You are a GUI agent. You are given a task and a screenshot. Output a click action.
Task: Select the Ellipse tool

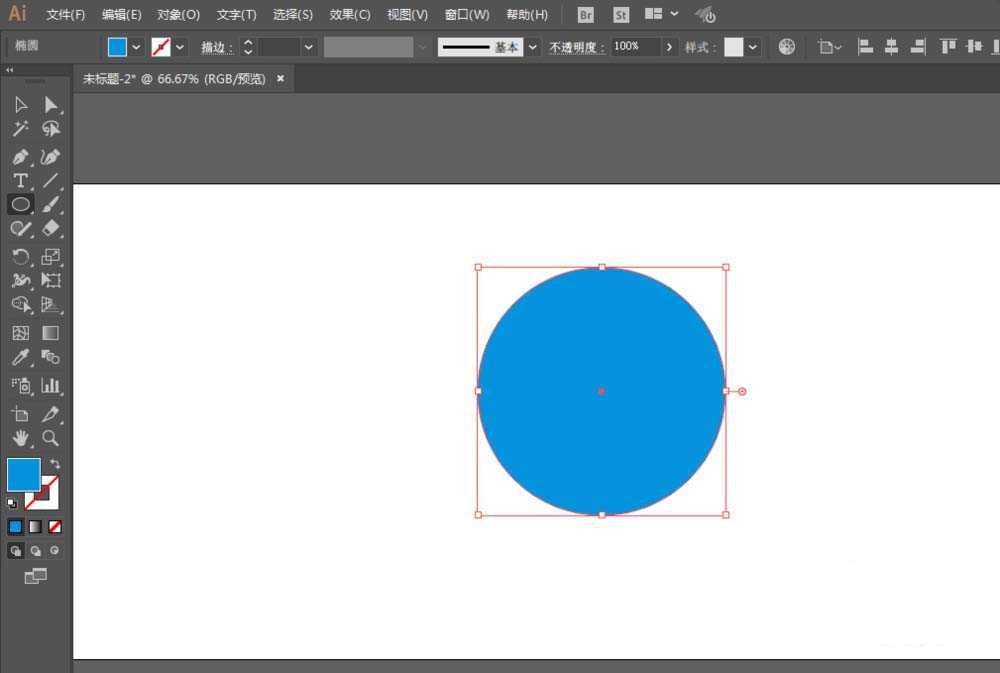pyautogui.click(x=20, y=204)
